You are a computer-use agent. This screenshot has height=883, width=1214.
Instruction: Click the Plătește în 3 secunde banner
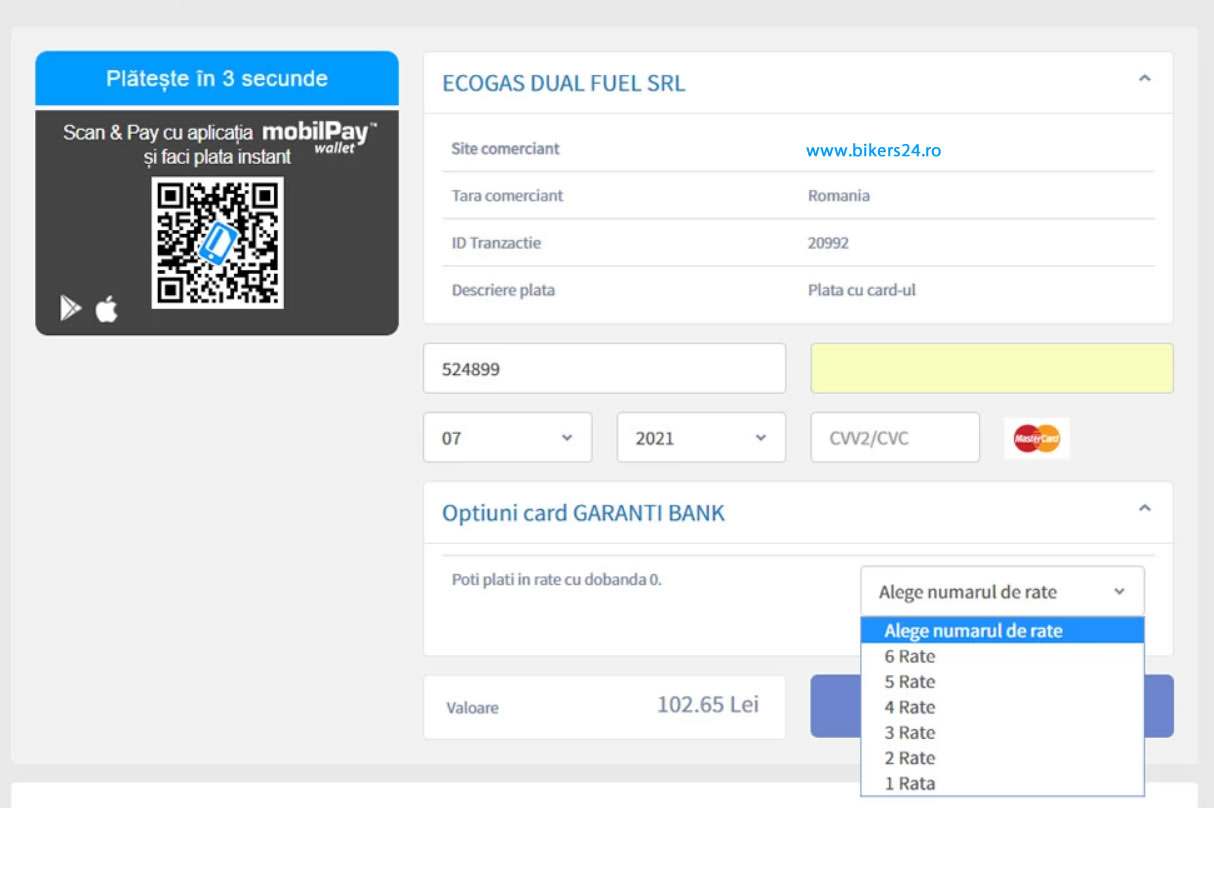point(217,79)
